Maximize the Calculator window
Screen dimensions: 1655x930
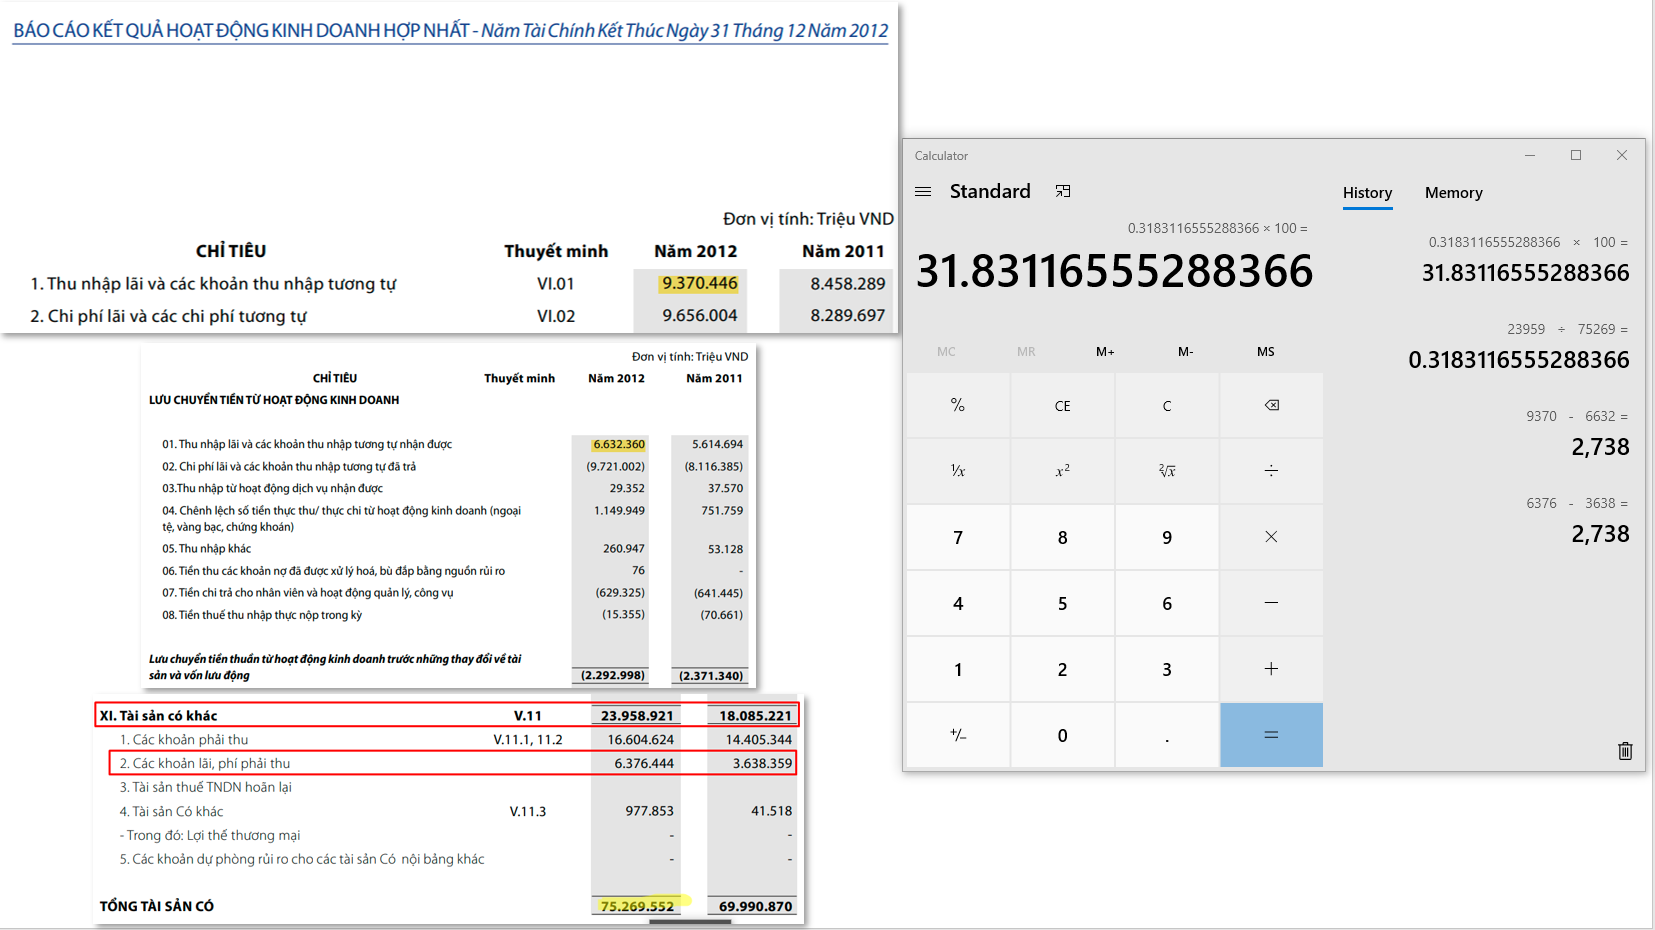(x=1576, y=155)
